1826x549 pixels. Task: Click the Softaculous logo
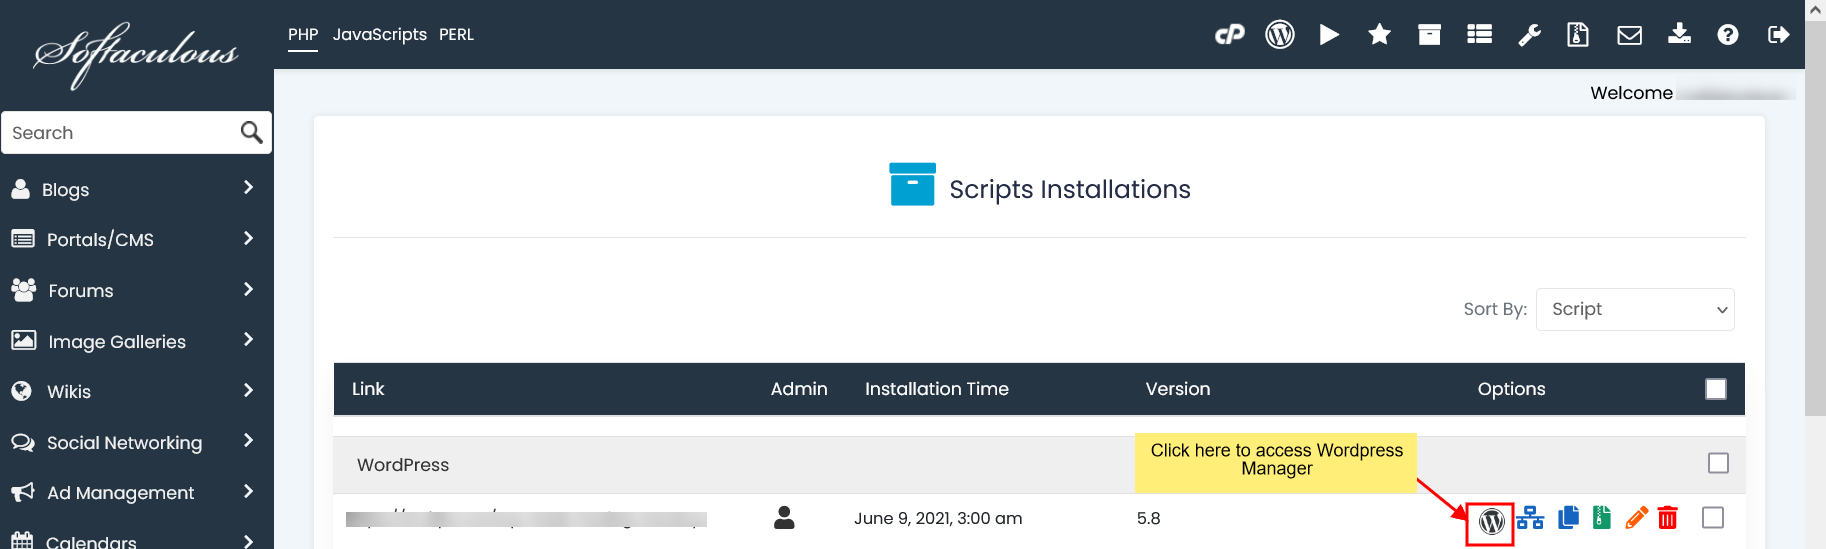(136, 54)
